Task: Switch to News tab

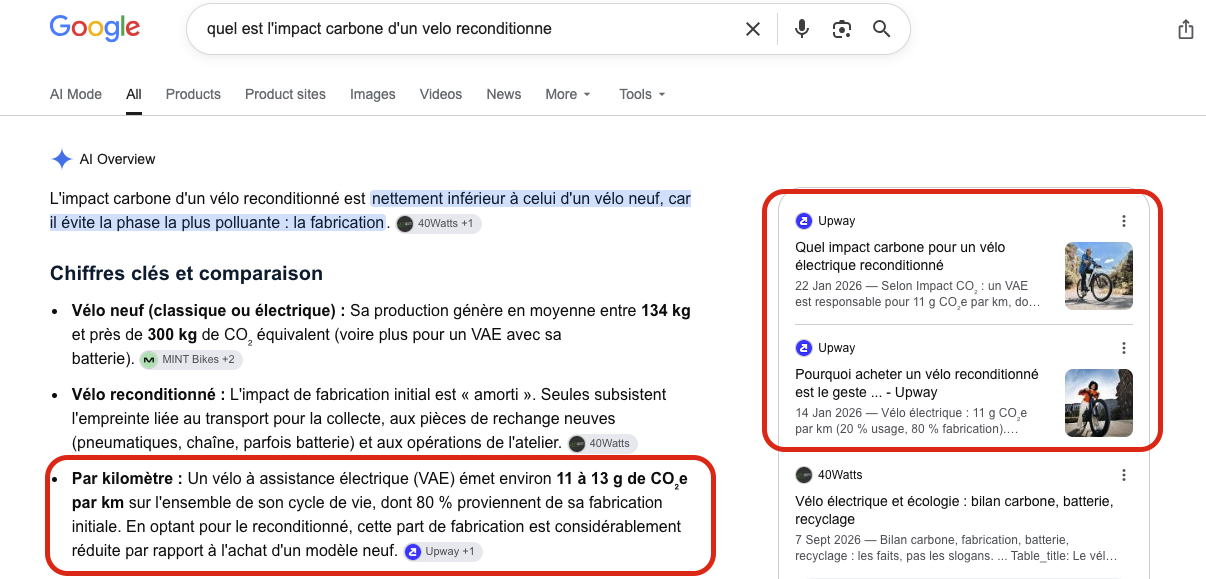Action: tap(504, 94)
